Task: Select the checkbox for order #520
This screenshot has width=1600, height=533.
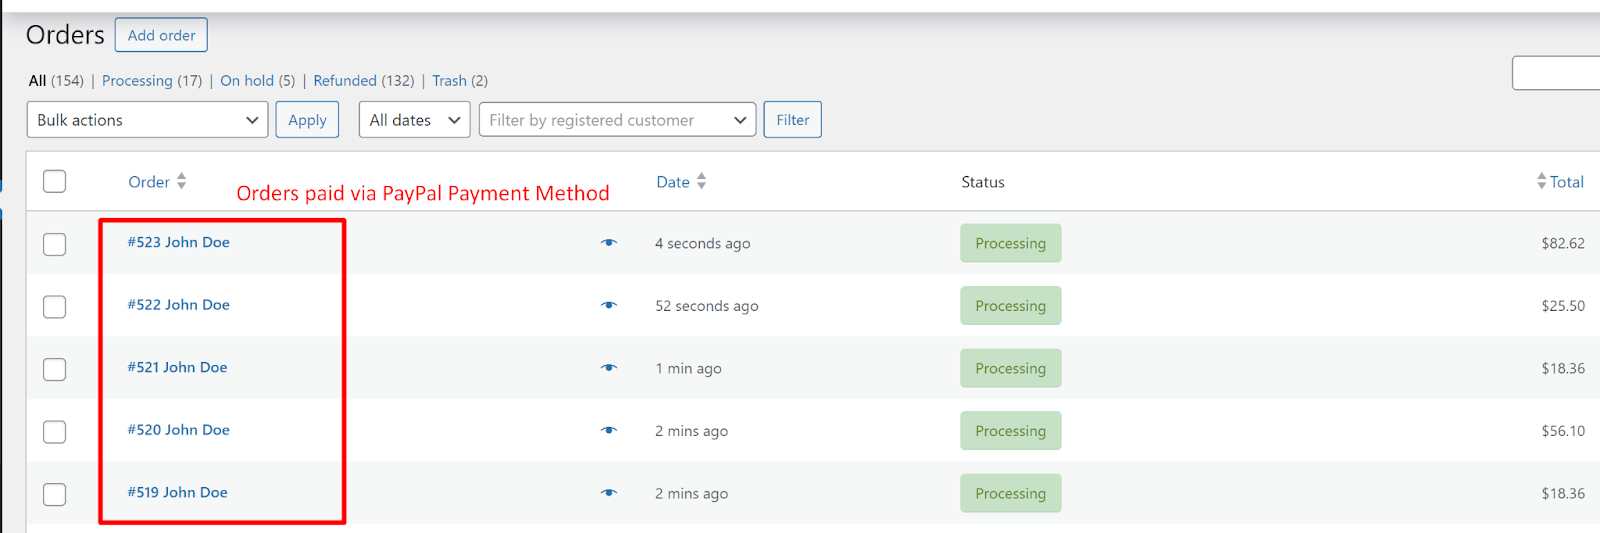Action: [x=55, y=431]
